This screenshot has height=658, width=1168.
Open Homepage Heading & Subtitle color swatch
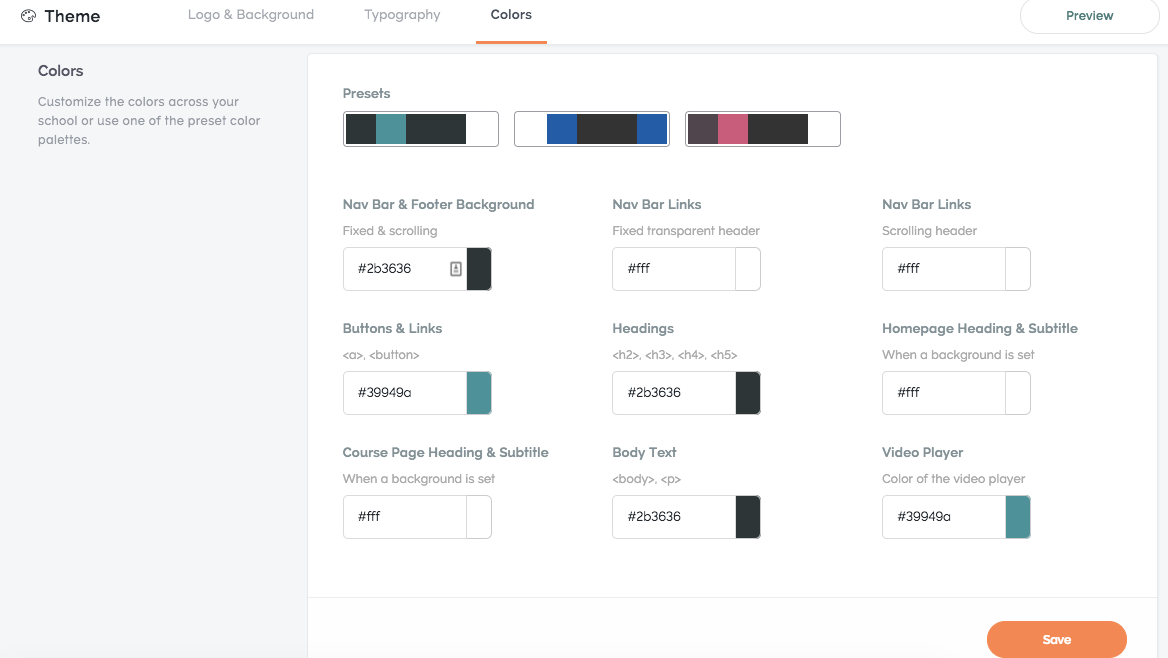pyautogui.click(x=1018, y=393)
